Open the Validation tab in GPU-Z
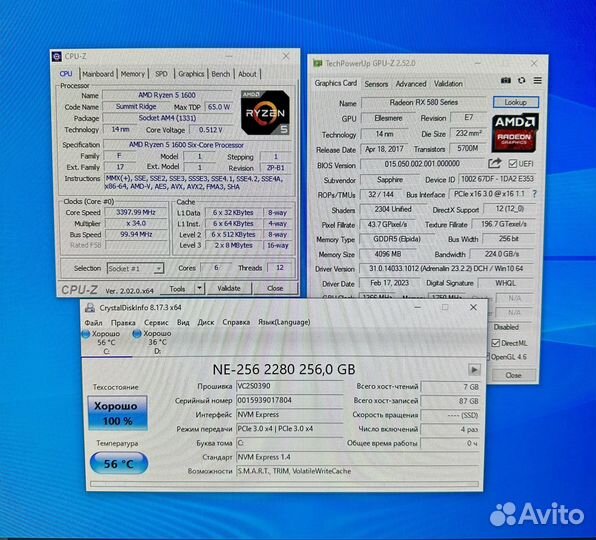 click(448, 84)
